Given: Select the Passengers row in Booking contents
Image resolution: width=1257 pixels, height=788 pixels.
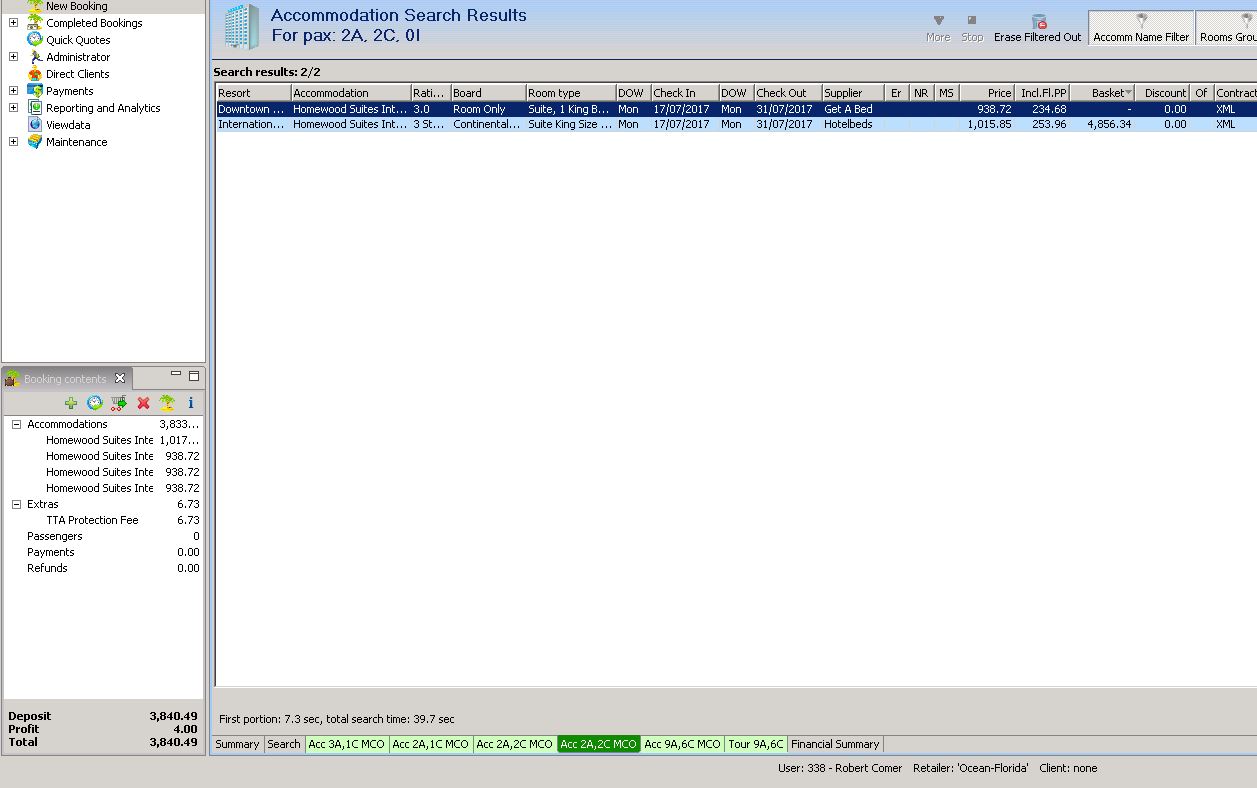Looking at the screenshot, I should tap(103, 536).
